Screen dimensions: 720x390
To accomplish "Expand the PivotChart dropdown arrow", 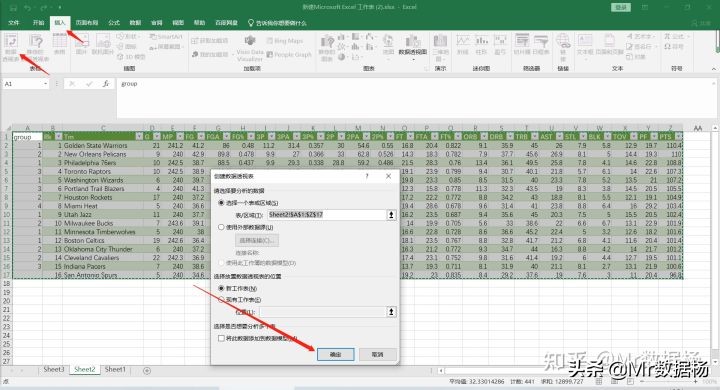I will tap(413, 59).
